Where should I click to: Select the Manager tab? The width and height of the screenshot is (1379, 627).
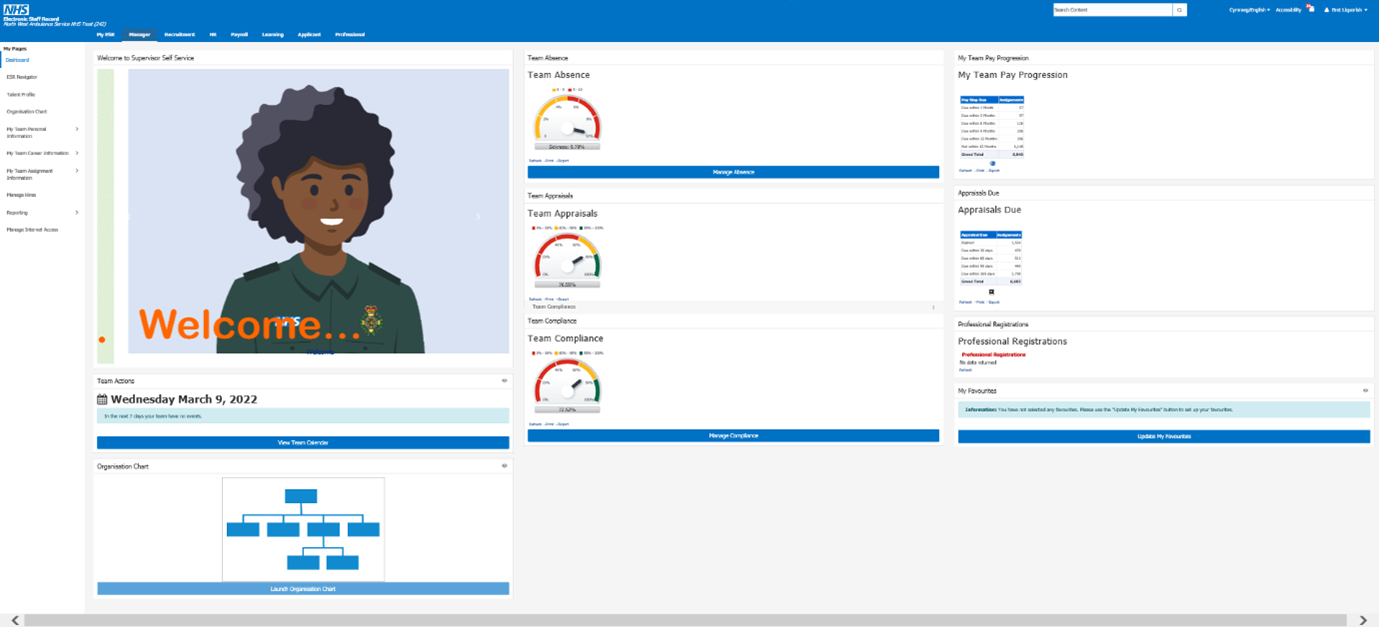pos(139,34)
